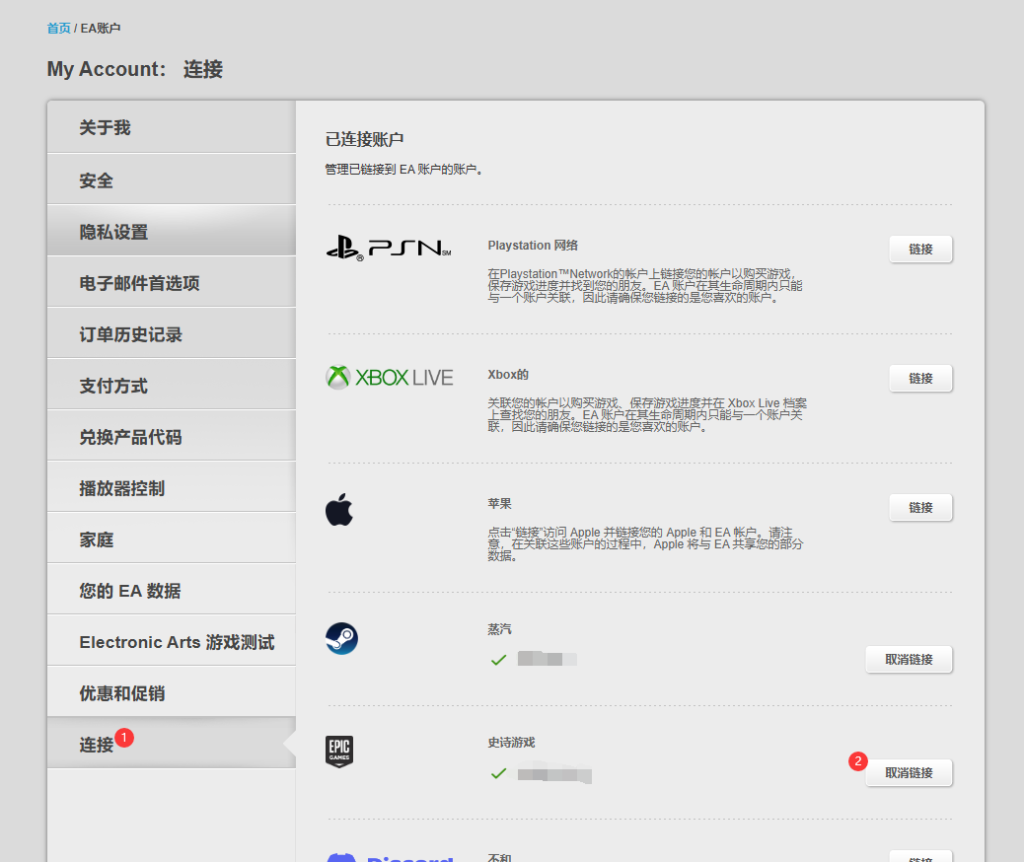Go to 首页 breadcrumb link
The width and height of the screenshot is (1024, 862).
point(59,28)
